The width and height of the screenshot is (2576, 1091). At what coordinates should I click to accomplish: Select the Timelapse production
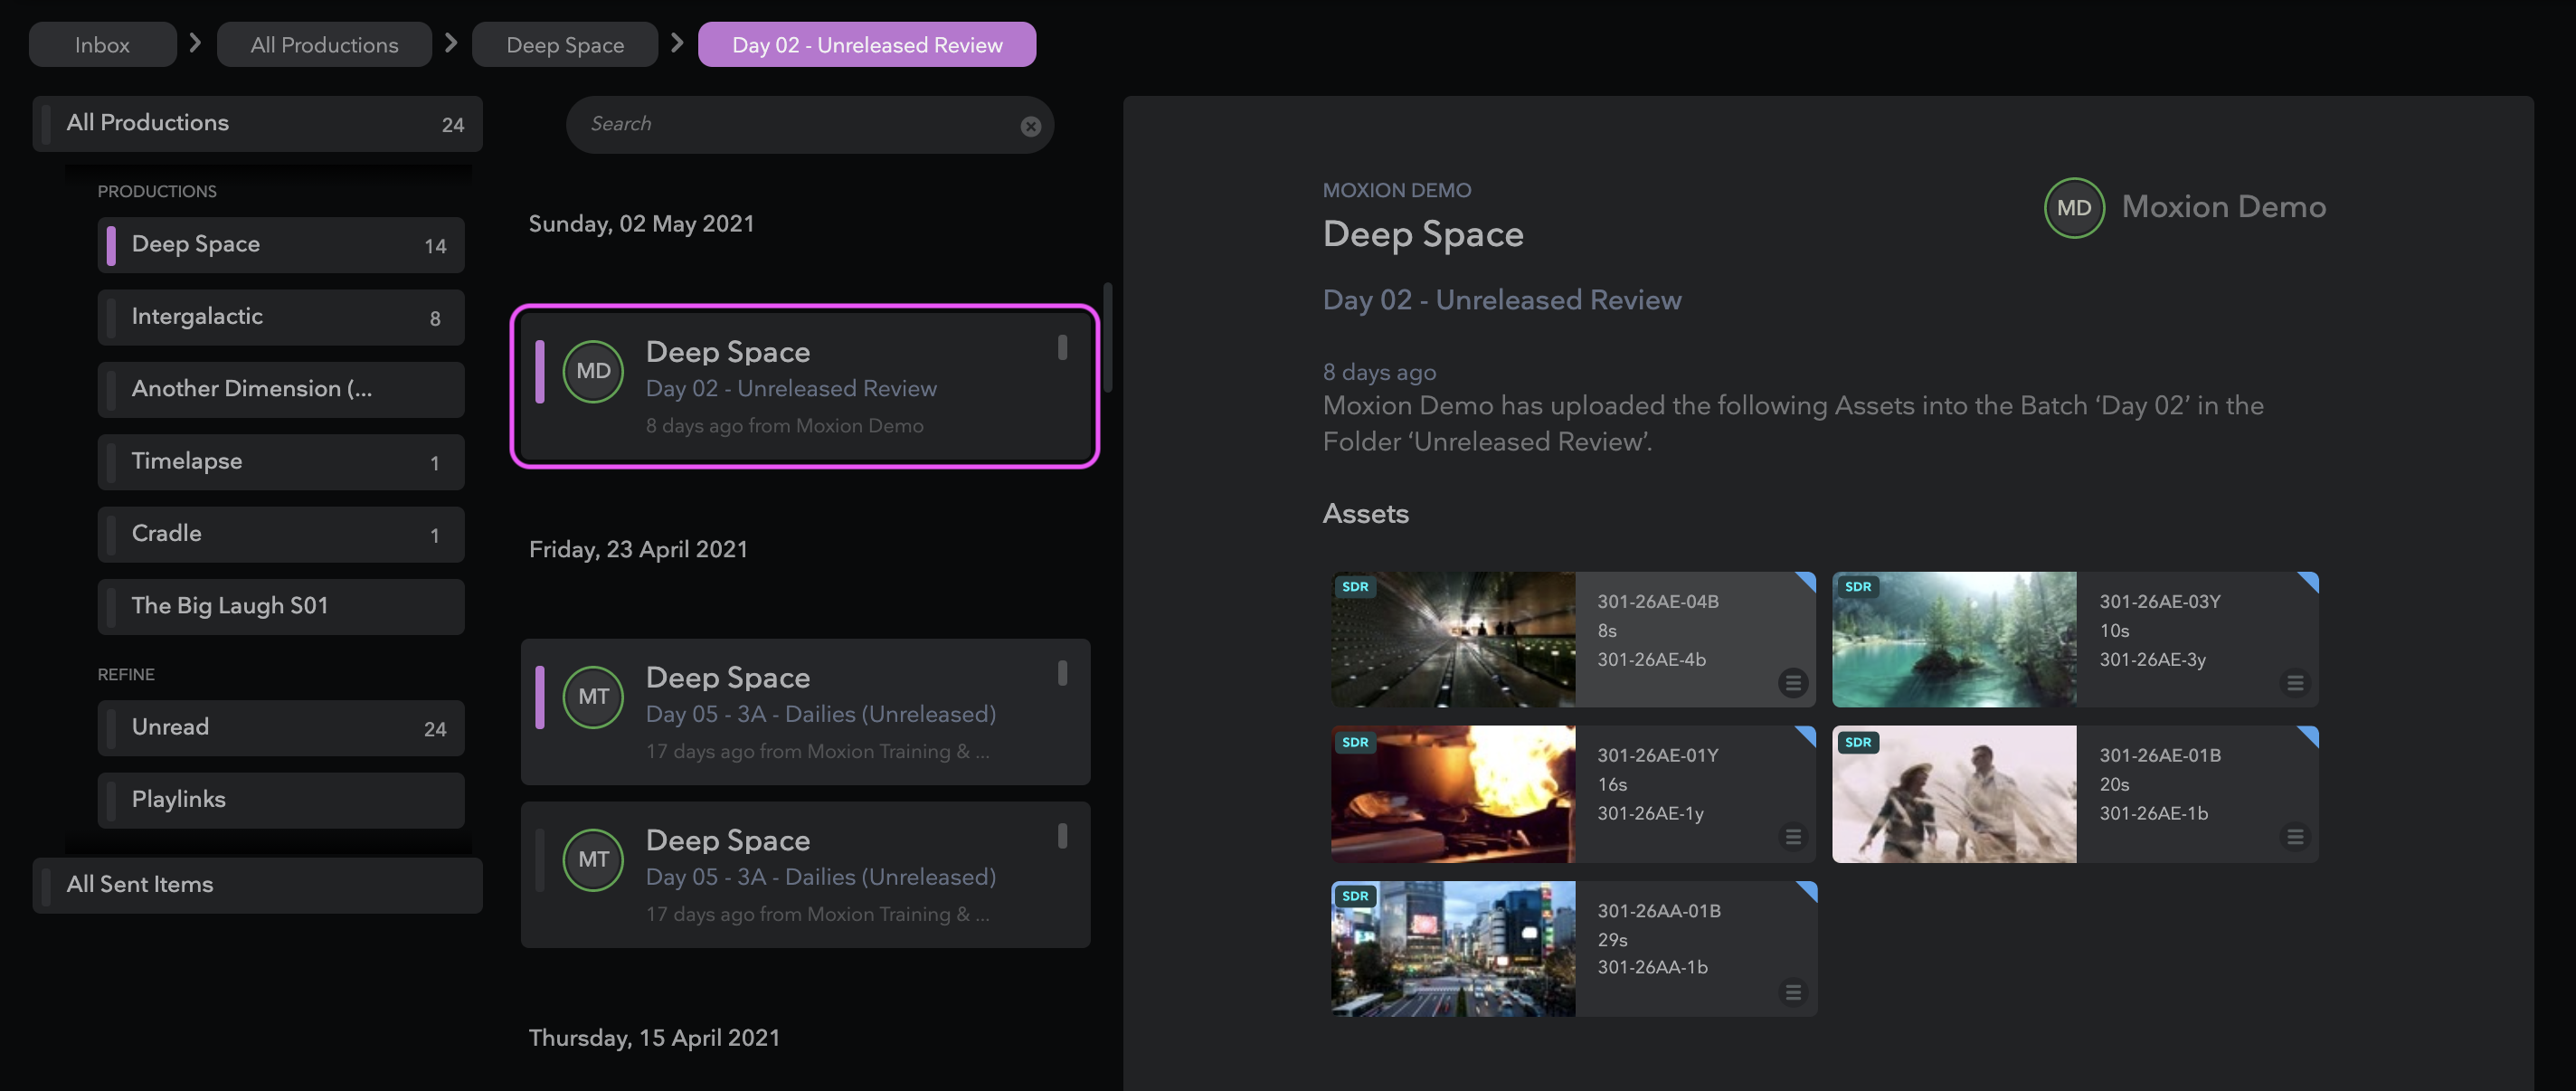(280, 461)
